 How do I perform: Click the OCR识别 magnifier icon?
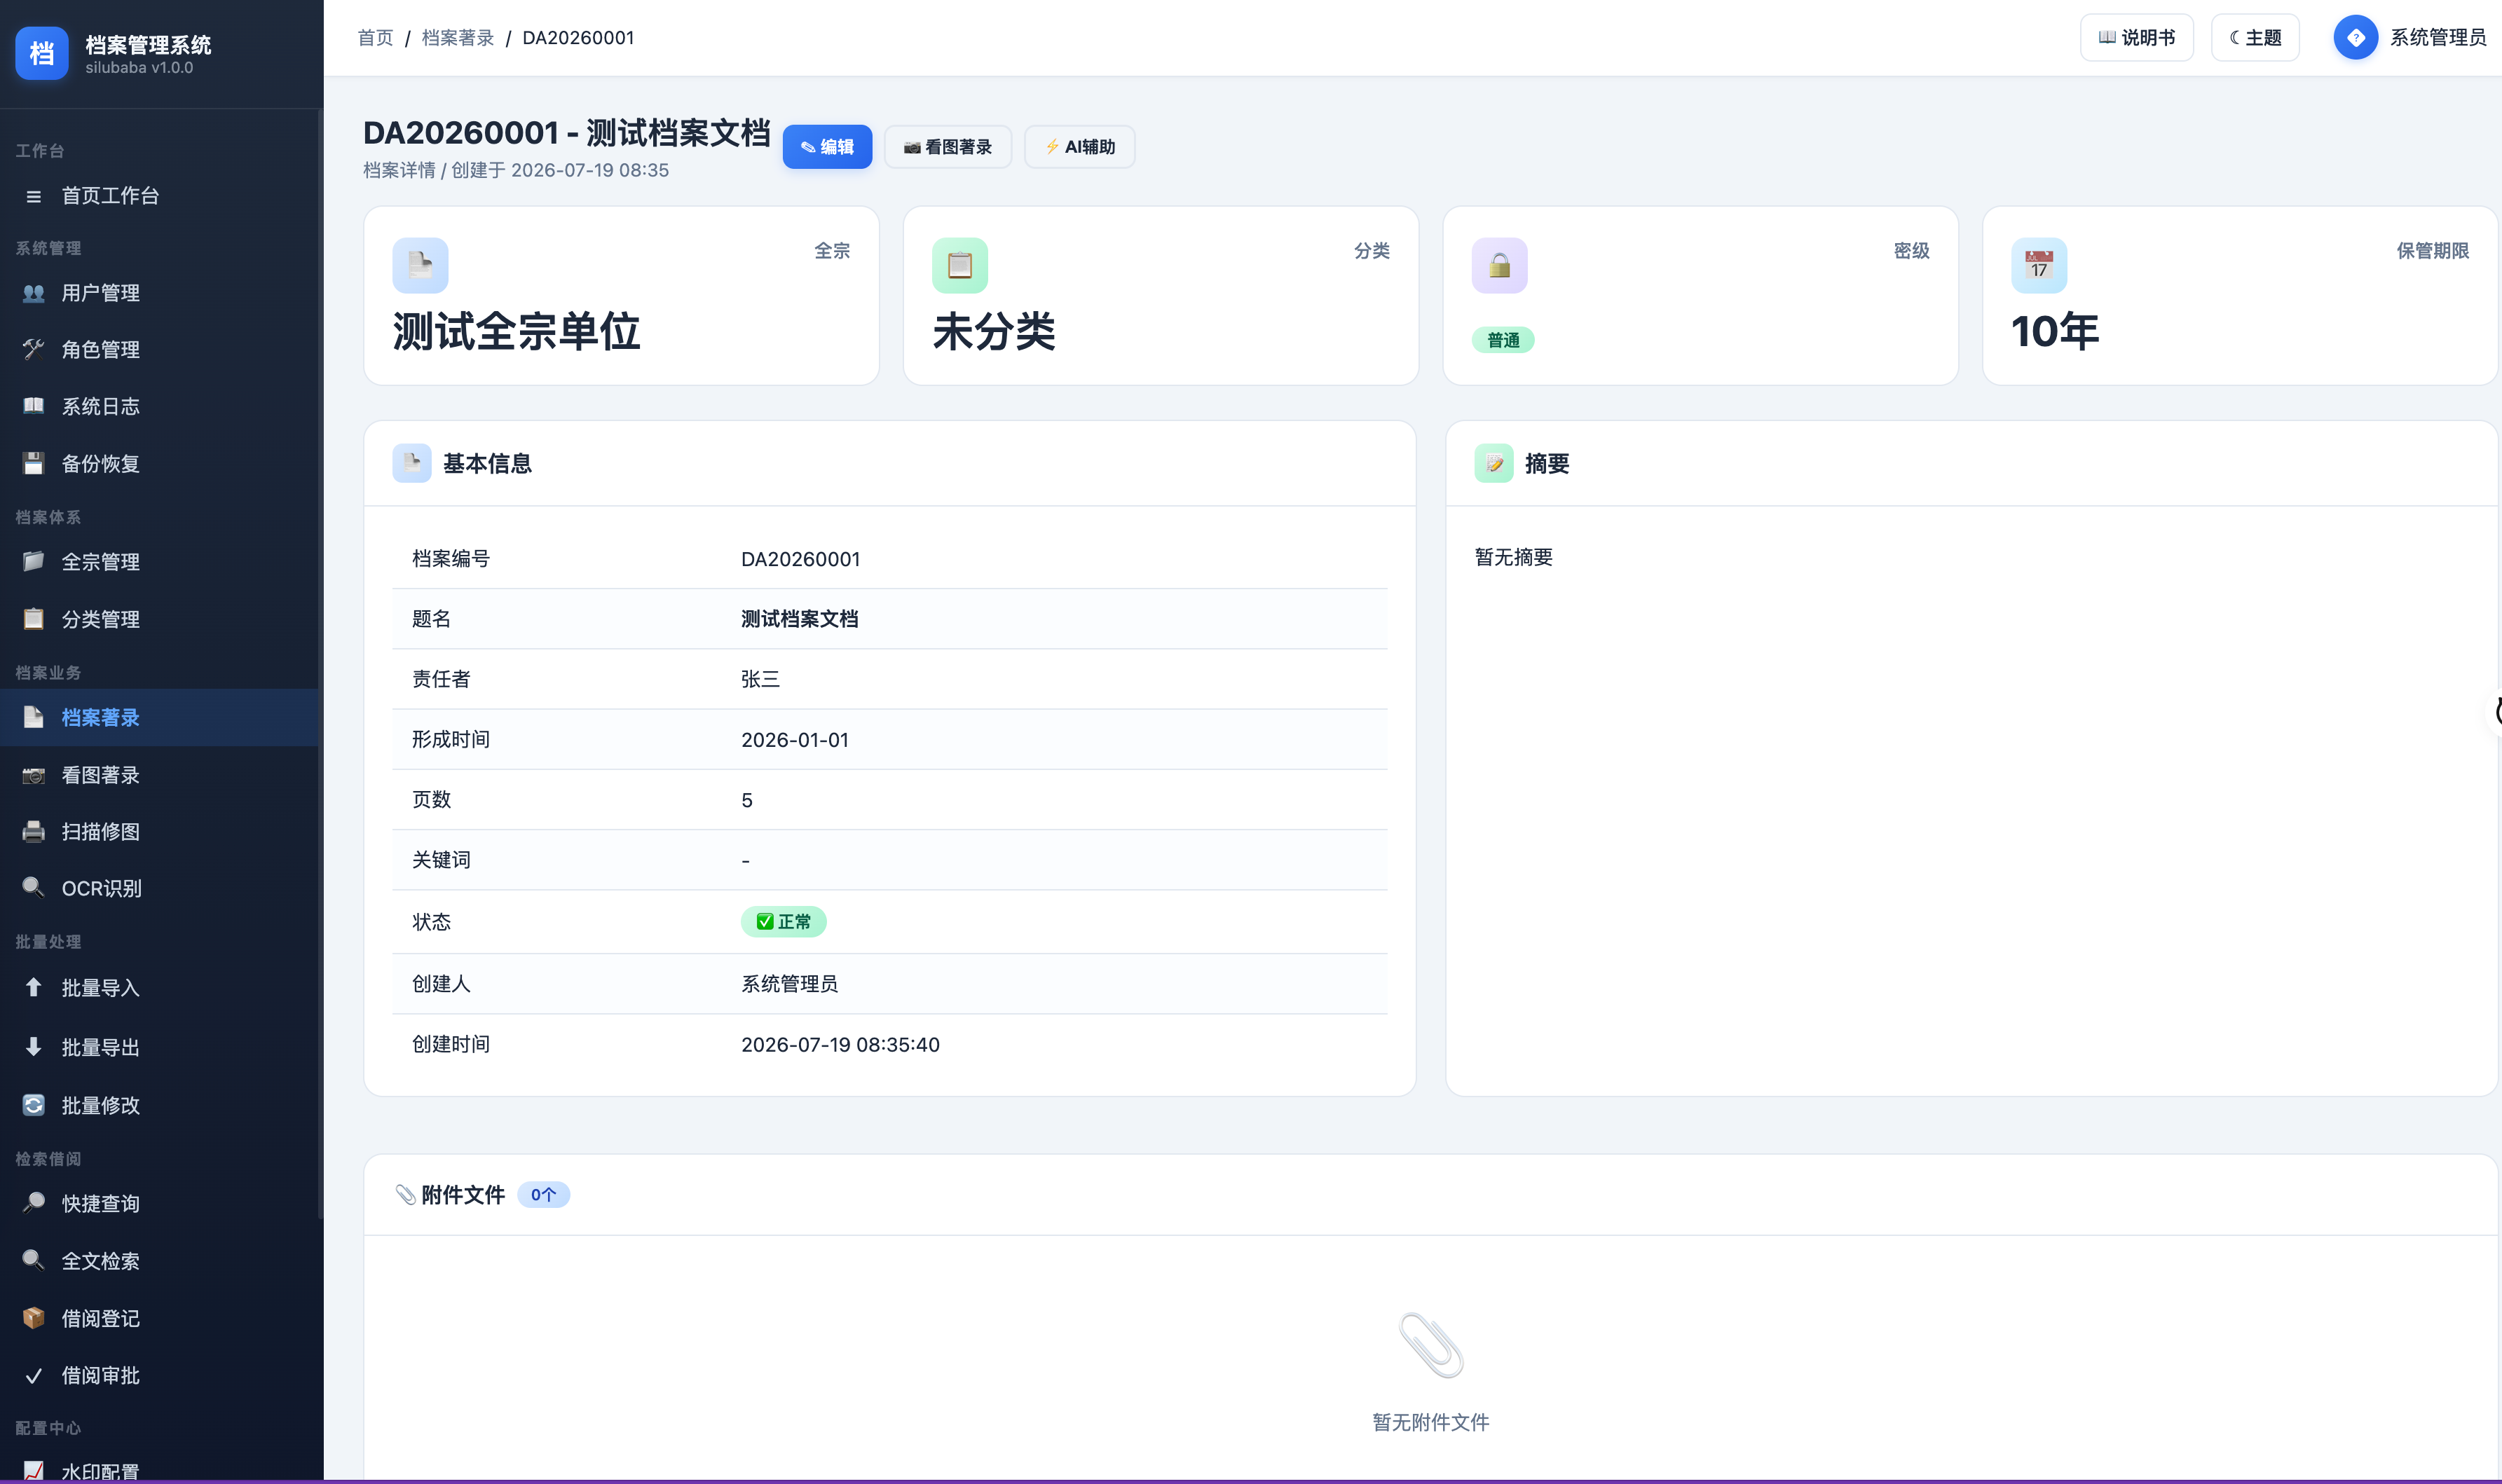pos(34,888)
